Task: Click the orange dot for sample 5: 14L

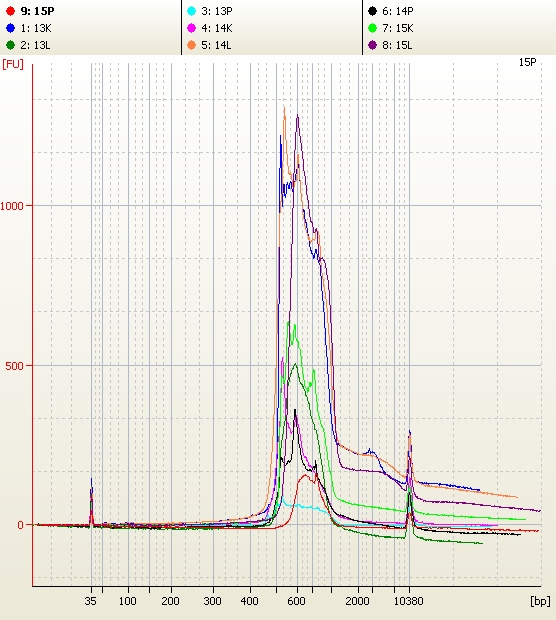Action: point(191,45)
